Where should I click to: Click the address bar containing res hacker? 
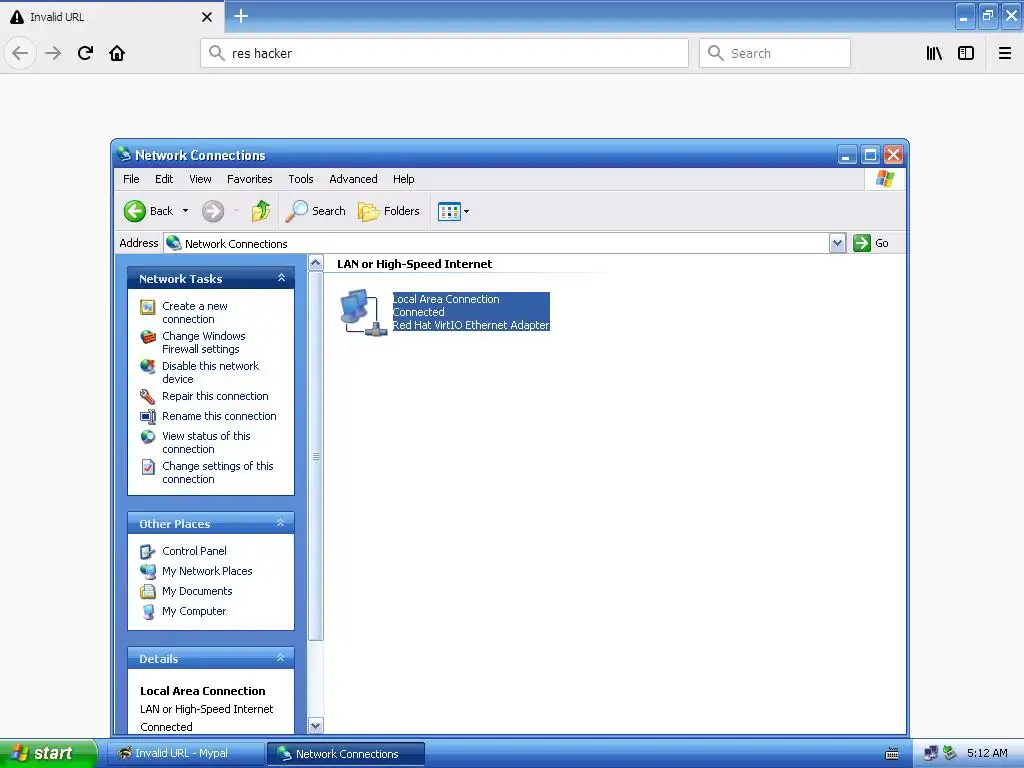coord(445,53)
